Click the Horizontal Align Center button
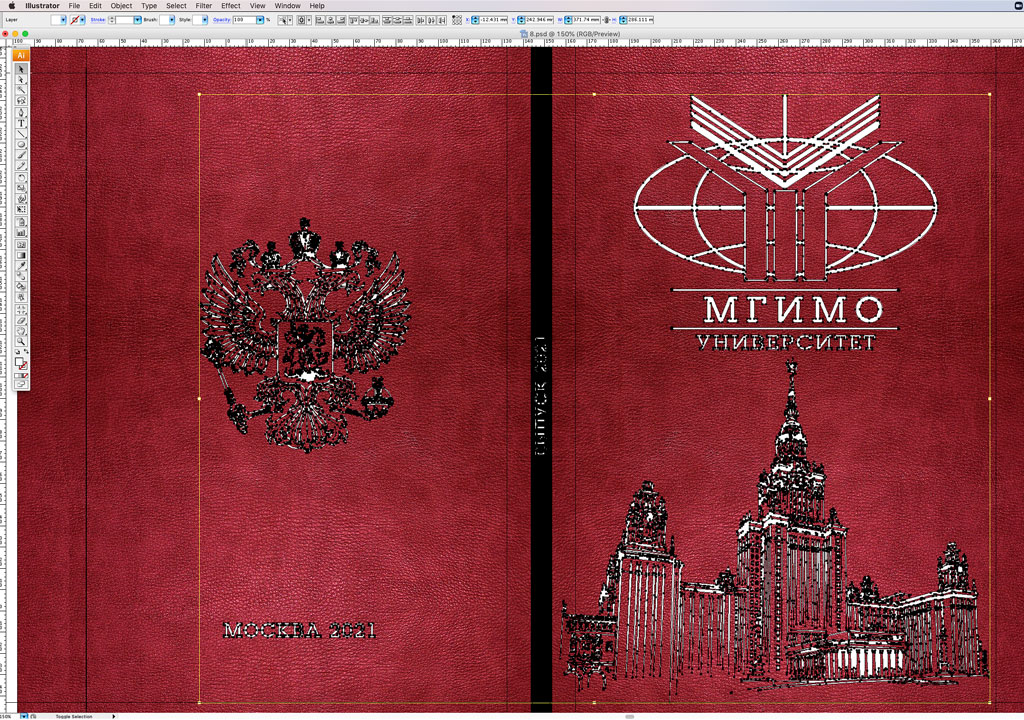1024x720 pixels. pos(330,20)
